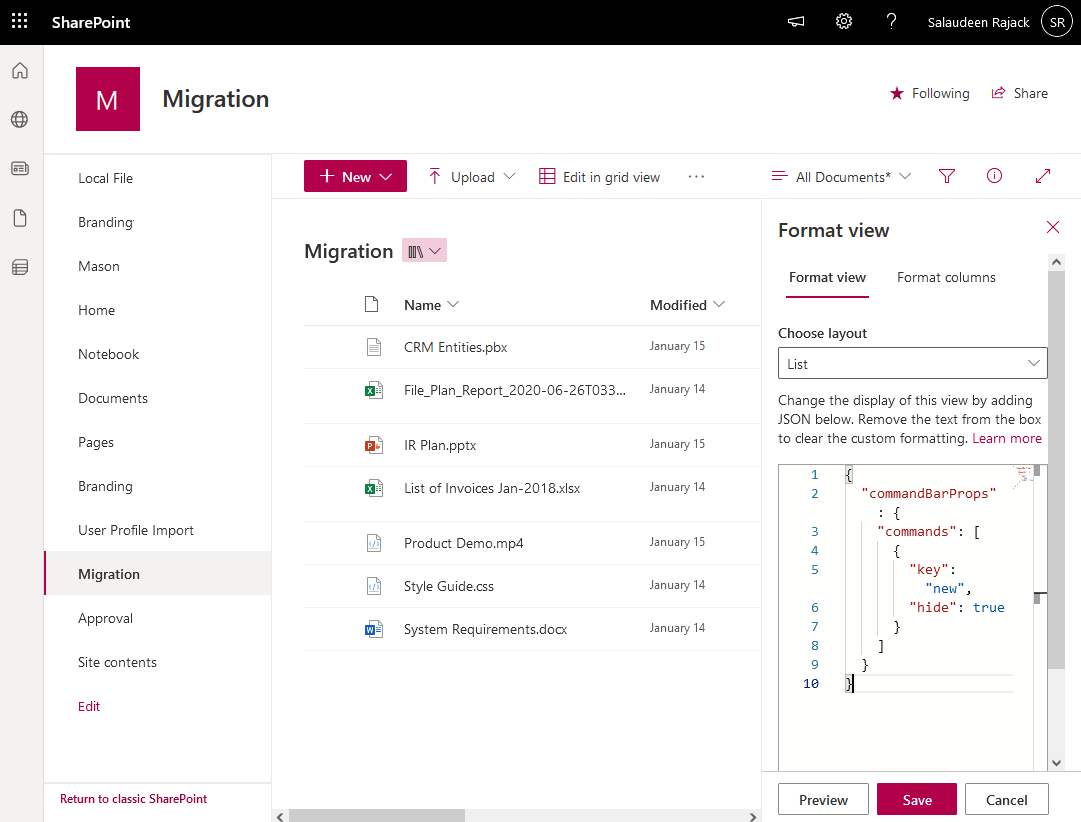The height and width of the screenshot is (822, 1081).
Task: Toggle Following status for the Migration site
Action: point(930,93)
